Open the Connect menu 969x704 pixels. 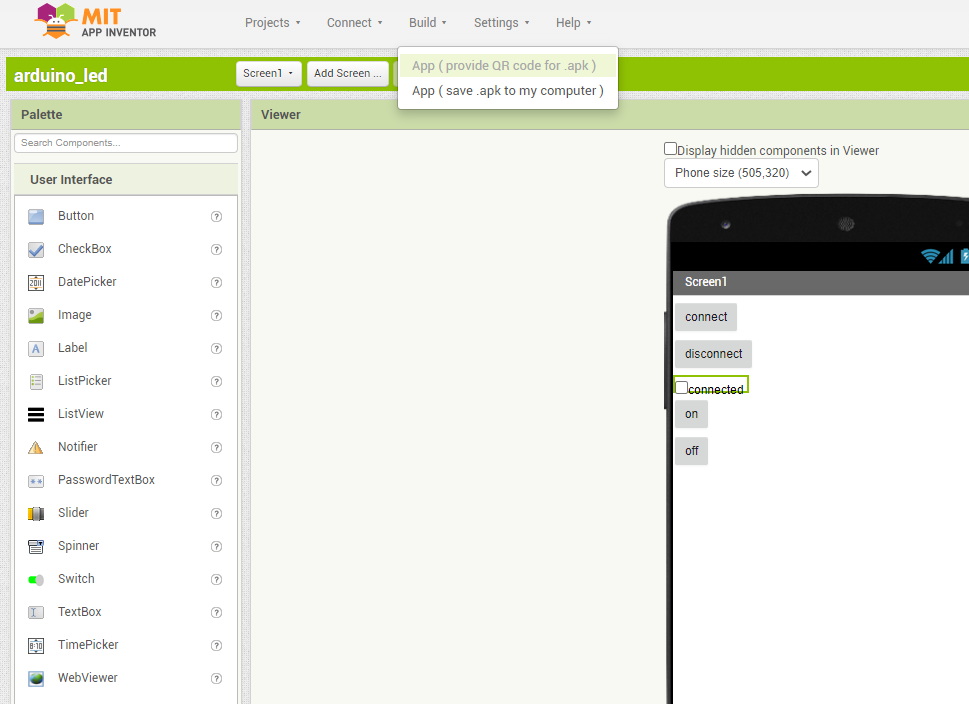(x=354, y=23)
